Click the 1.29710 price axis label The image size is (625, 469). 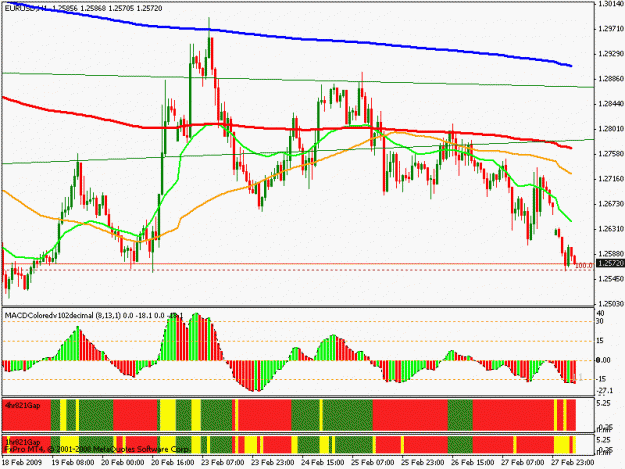610,29
